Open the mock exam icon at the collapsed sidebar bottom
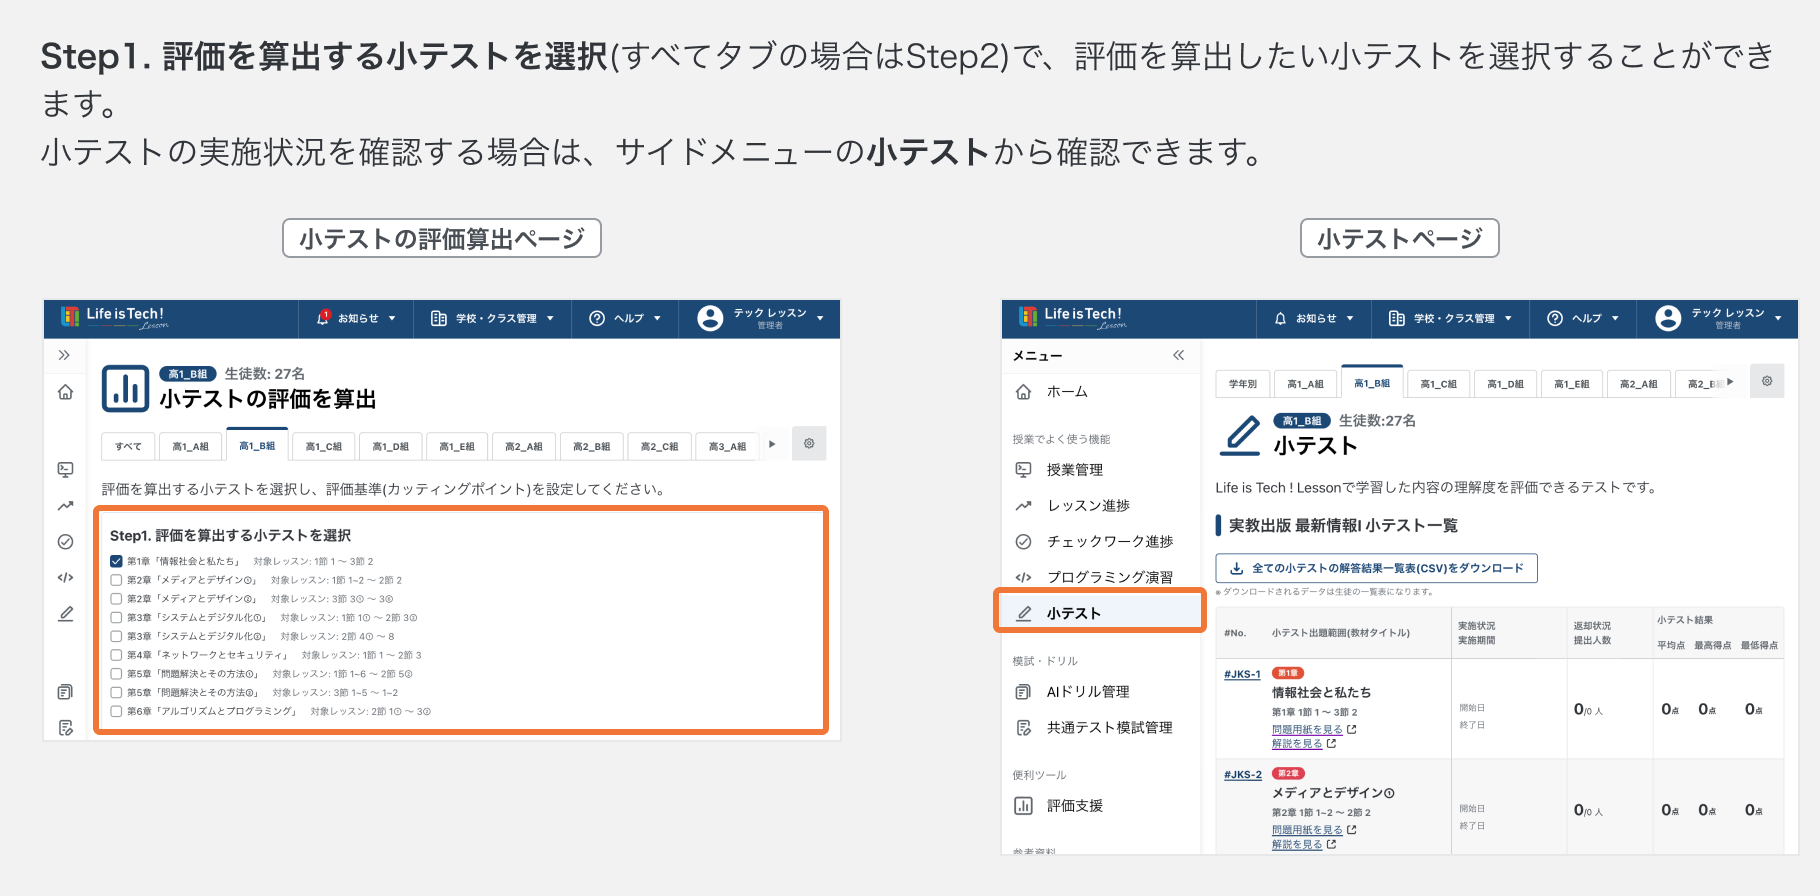Image resolution: width=1820 pixels, height=896 pixels. pos(65,728)
